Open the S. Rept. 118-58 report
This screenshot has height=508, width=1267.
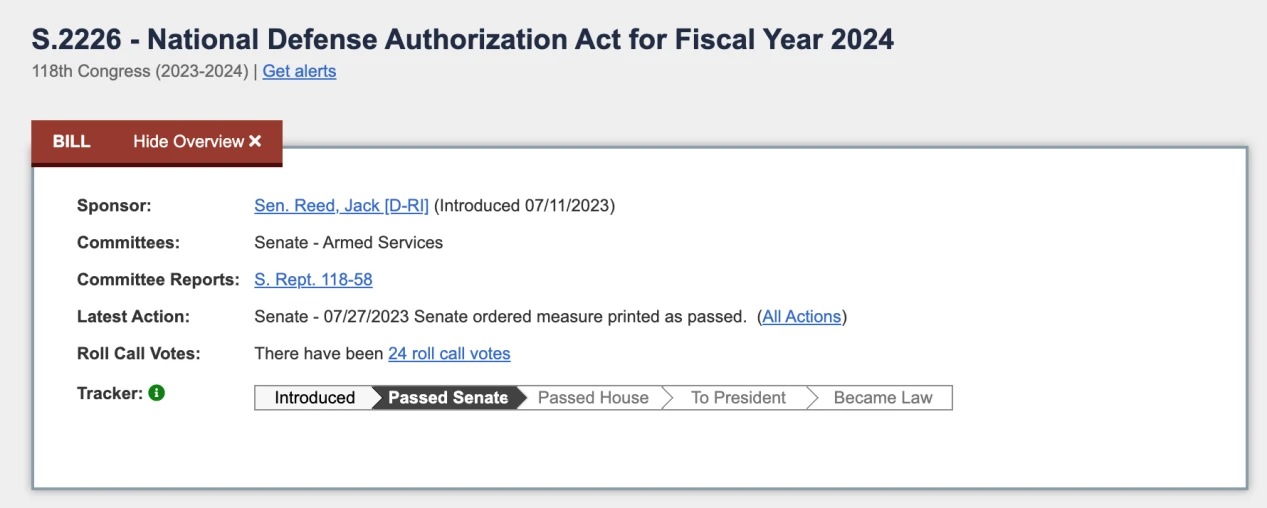point(313,280)
